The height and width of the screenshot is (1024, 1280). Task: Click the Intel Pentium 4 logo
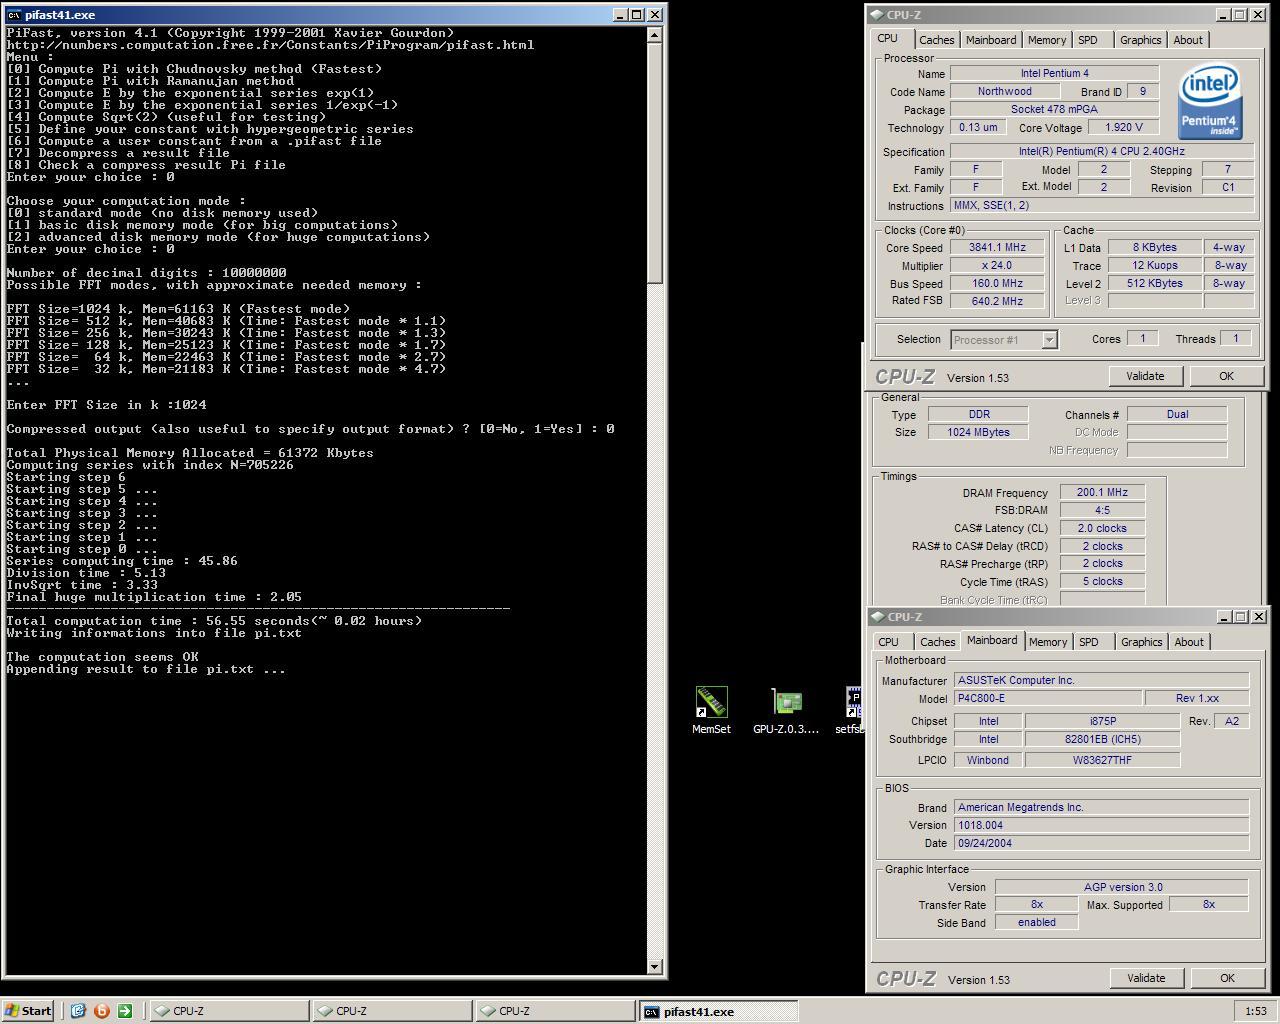click(1210, 102)
